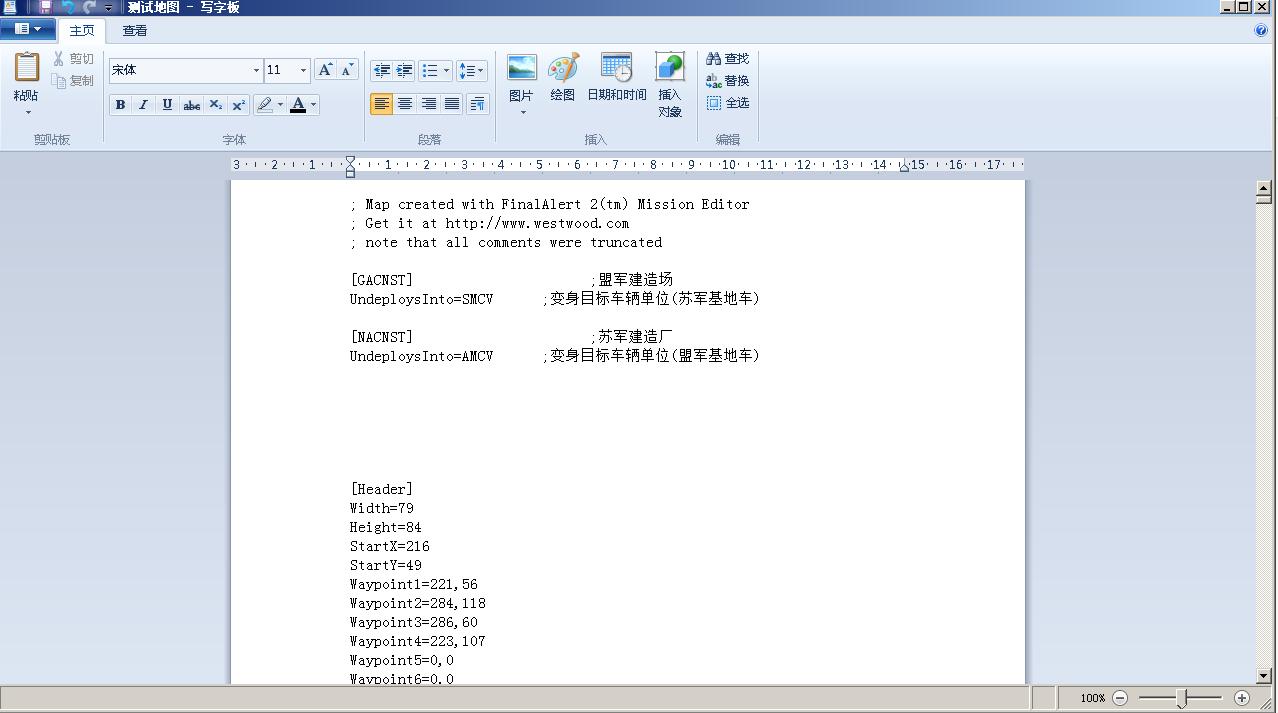
Task: Open the highlight color dropdown arrow
Action: click(280, 105)
